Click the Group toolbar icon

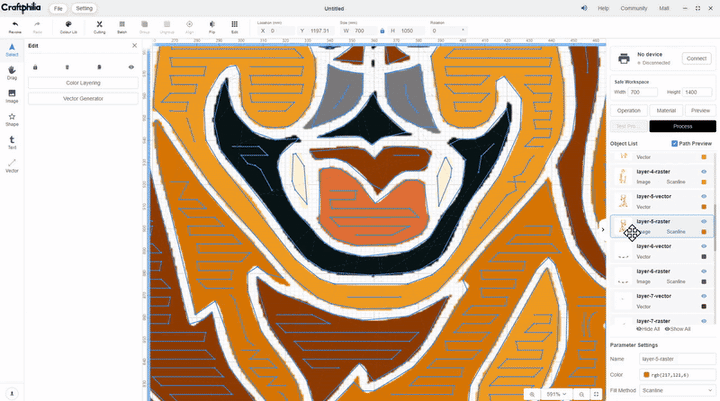144,24
